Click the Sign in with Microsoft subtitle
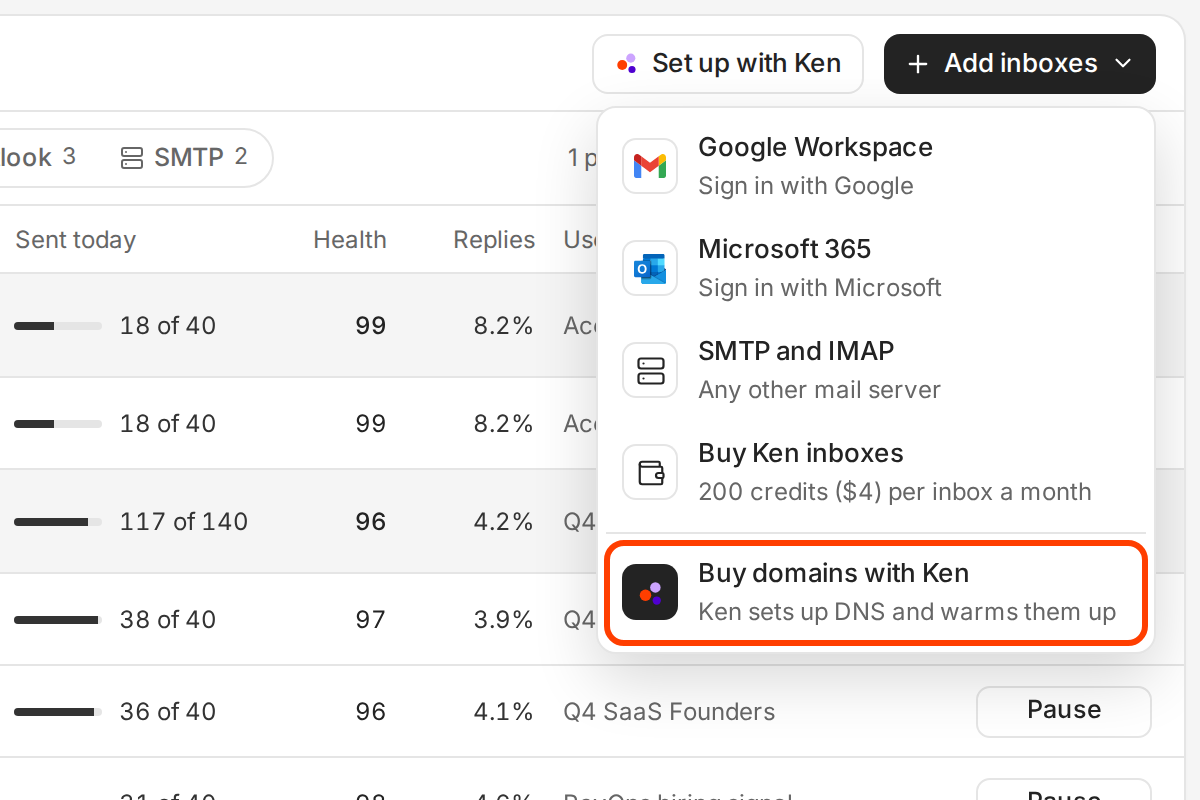The height and width of the screenshot is (800, 1200). coord(820,288)
